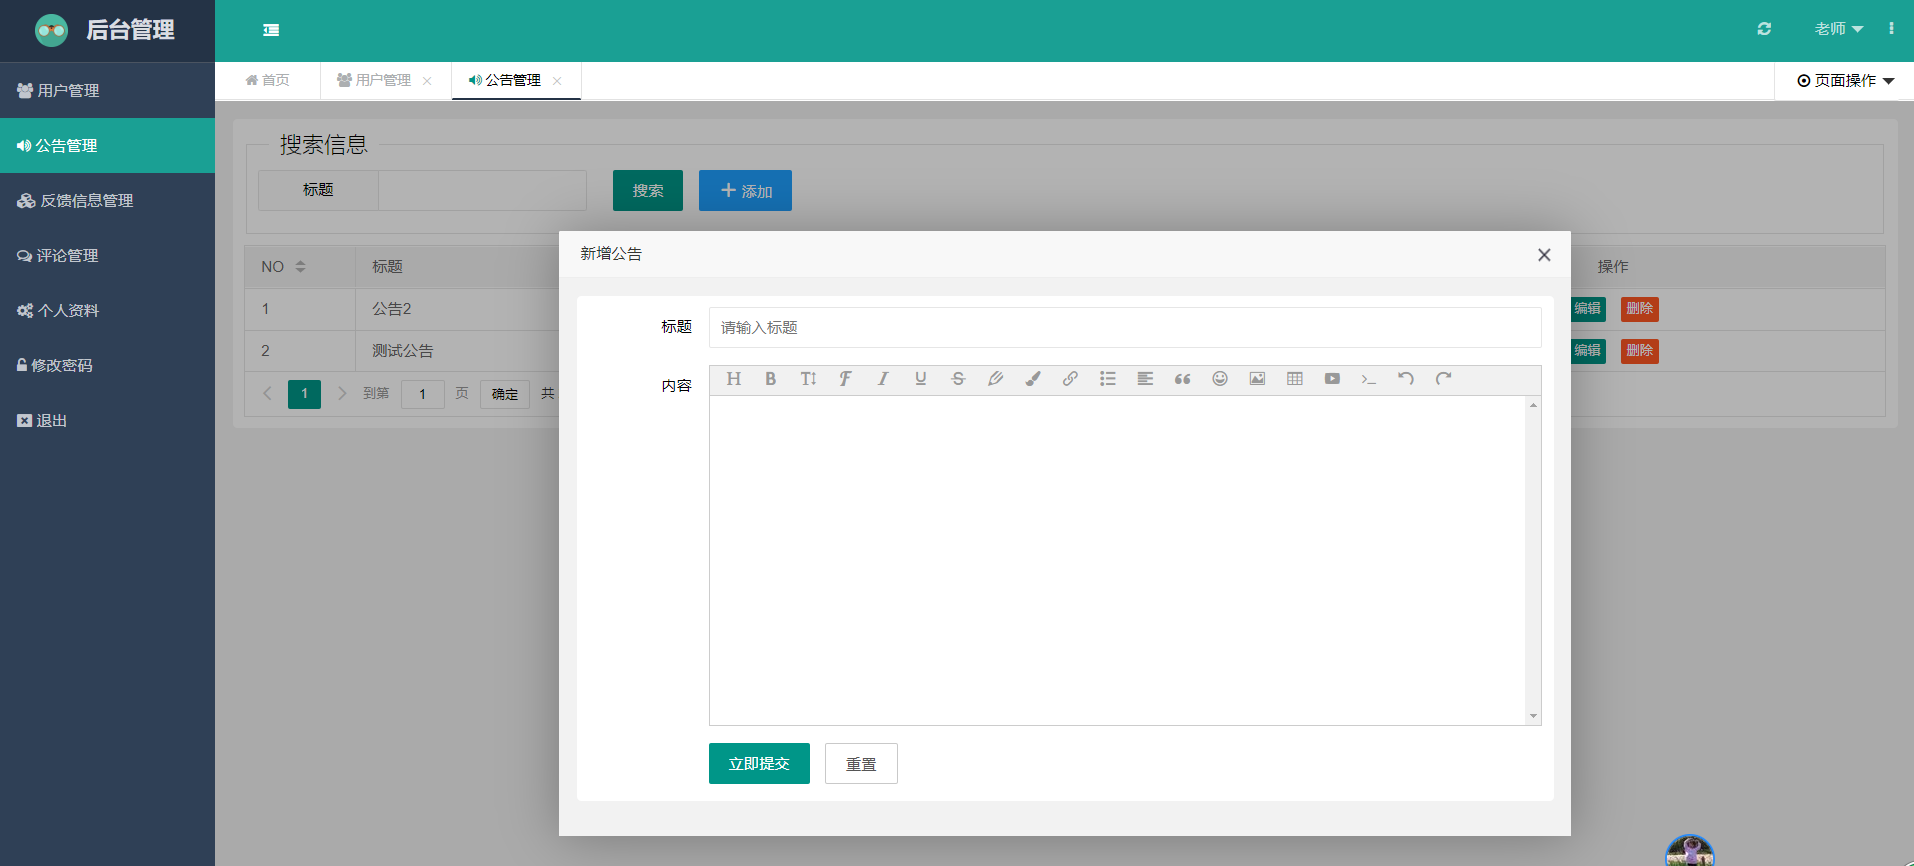Click the refresh icon in header

[x=1764, y=29]
